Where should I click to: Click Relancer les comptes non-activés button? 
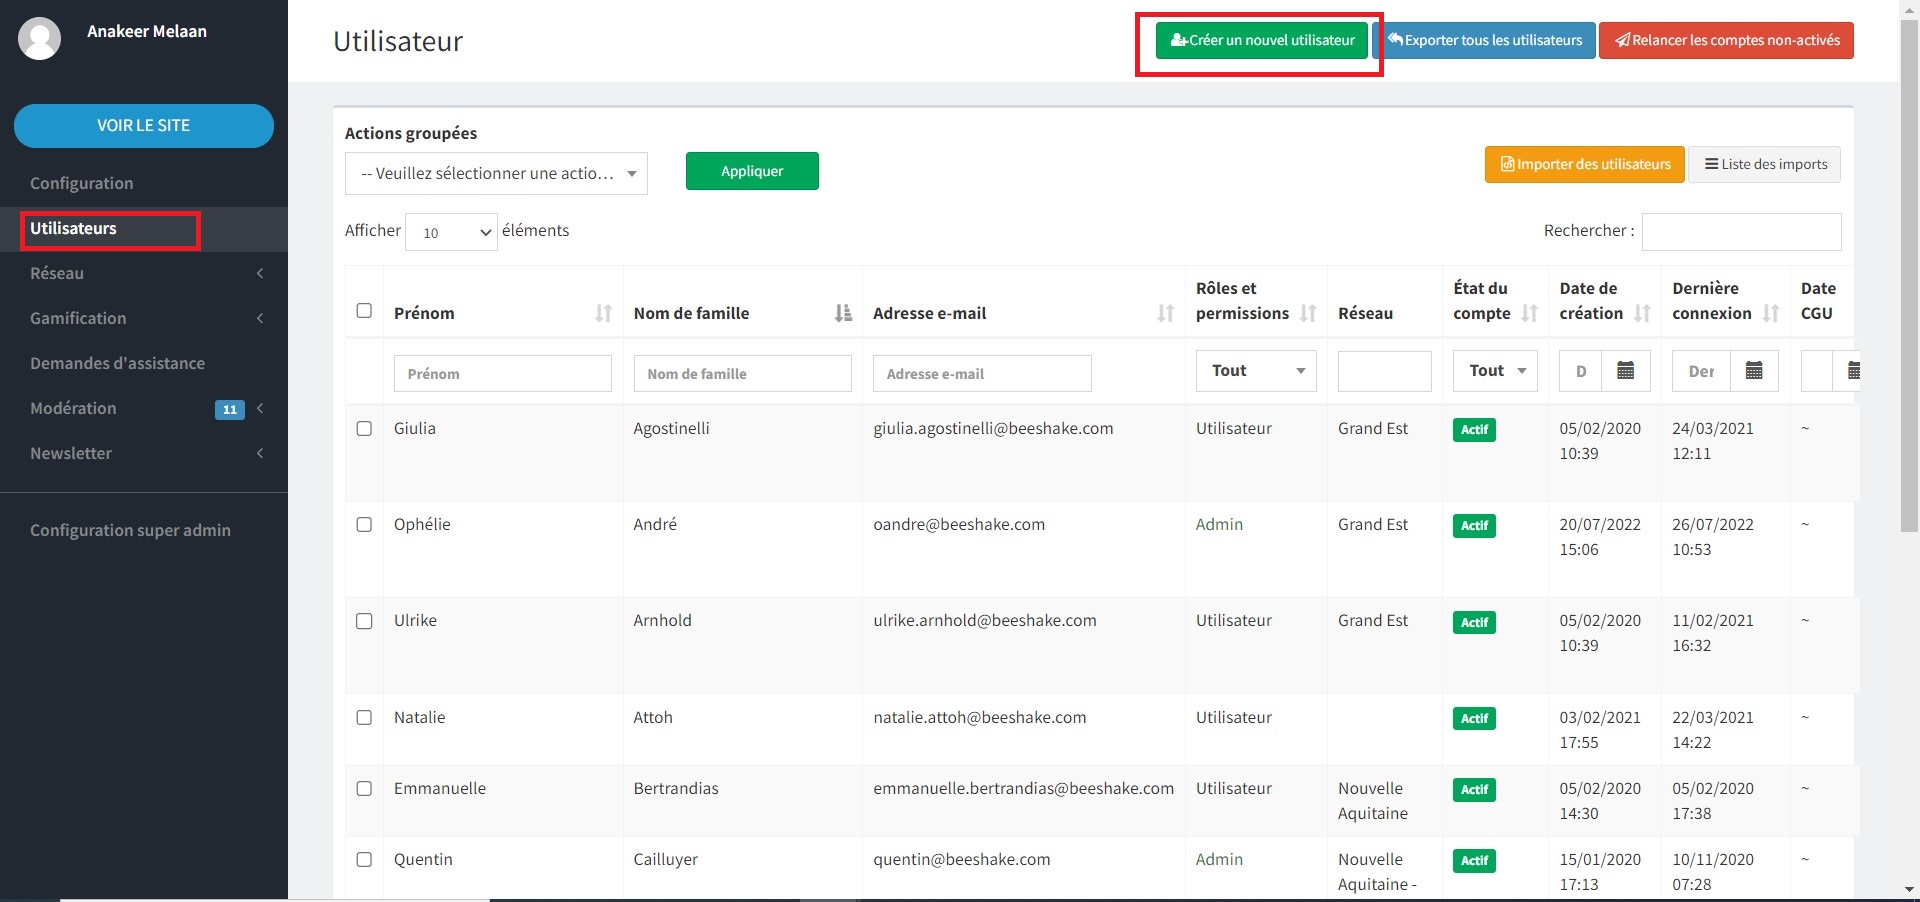point(1726,41)
